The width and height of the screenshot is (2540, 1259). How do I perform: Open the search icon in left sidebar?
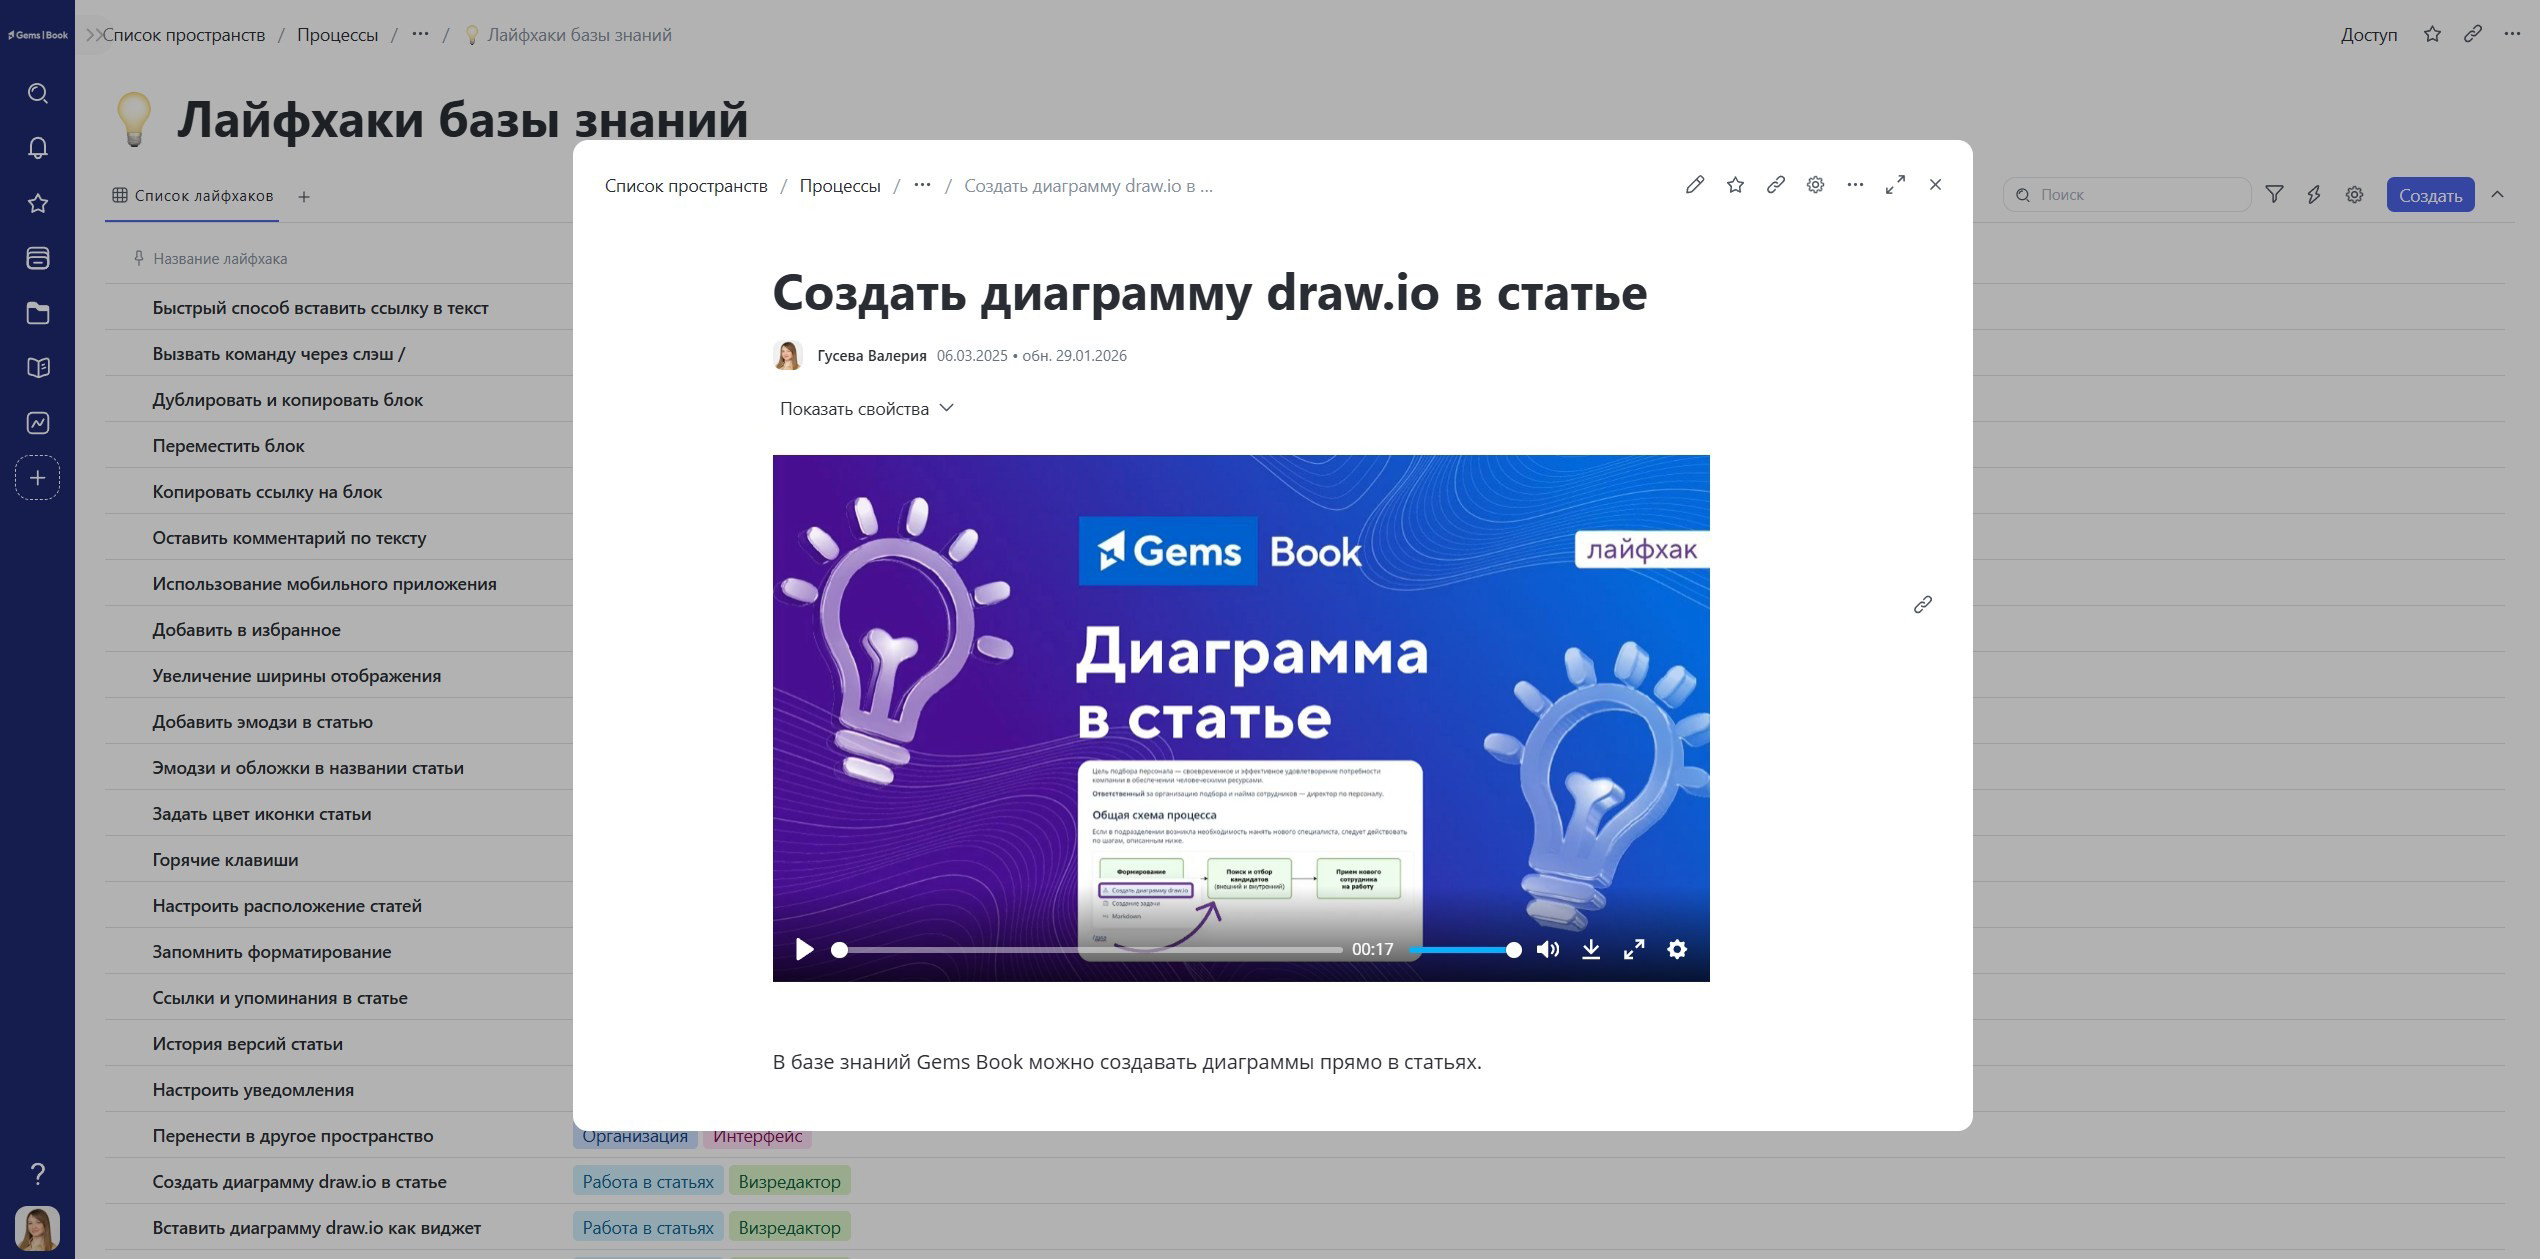(38, 93)
